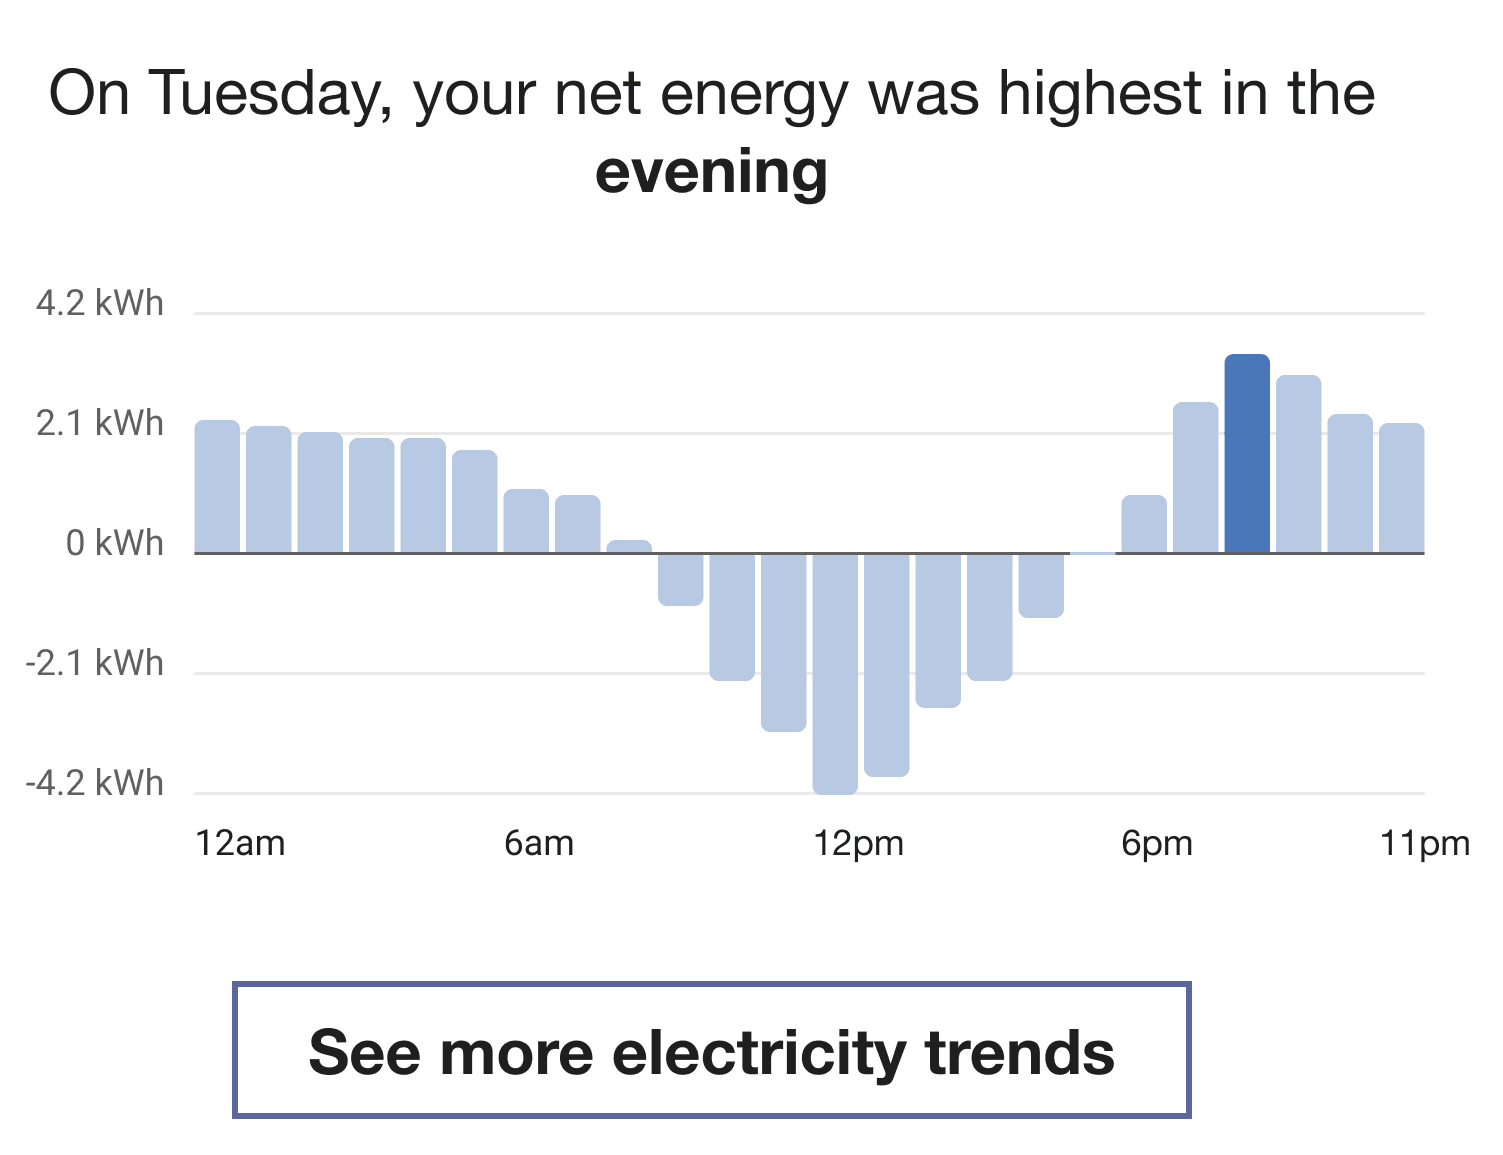Screen dimensions: 1503x1155
Task: Click the 0 kWh axis label
Action: tap(110, 544)
